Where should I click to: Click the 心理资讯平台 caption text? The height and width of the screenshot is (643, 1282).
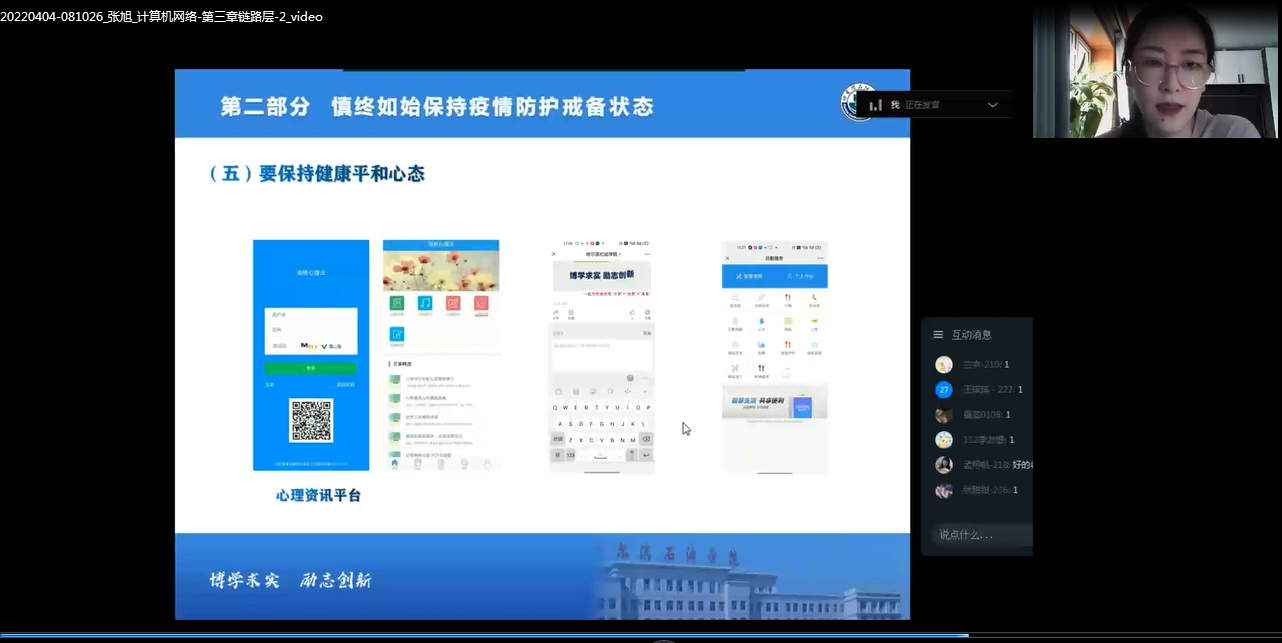click(x=319, y=495)
